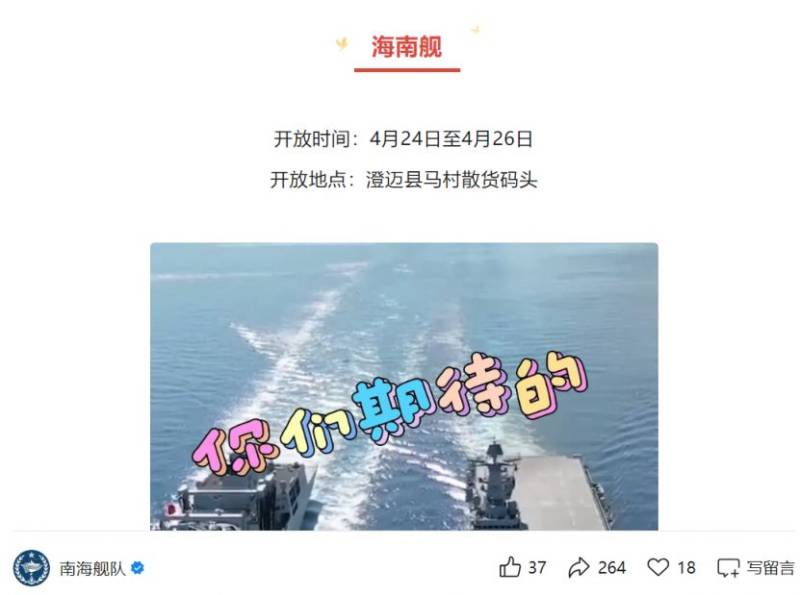This screenshot has height=595, width=800.
Task: Click the blue verified badge
Action: click(137, 568)
